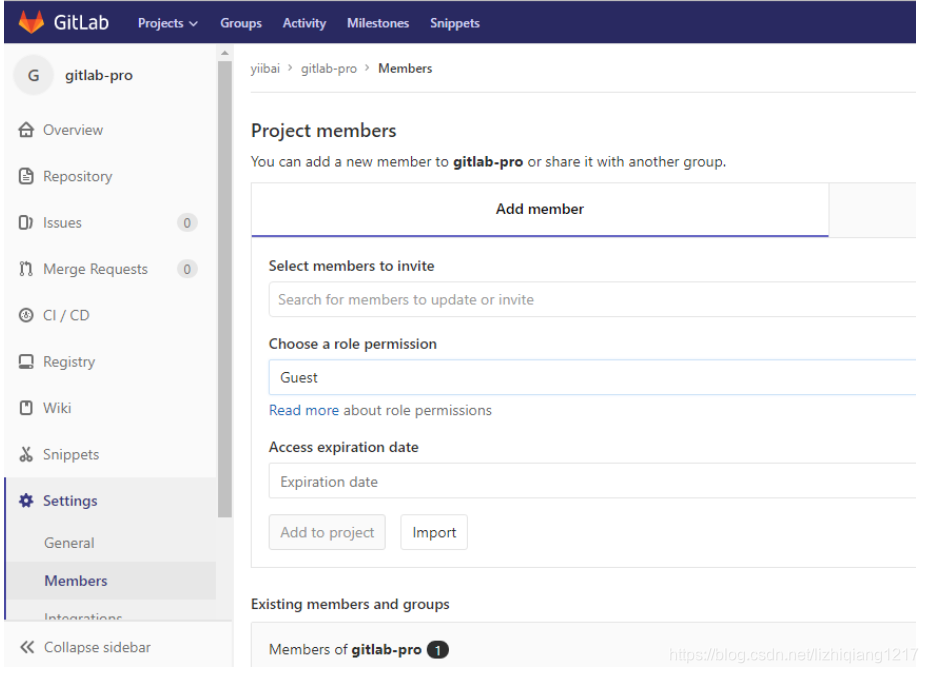Click the CI / CD gauge icon

[x=26, y=315]
